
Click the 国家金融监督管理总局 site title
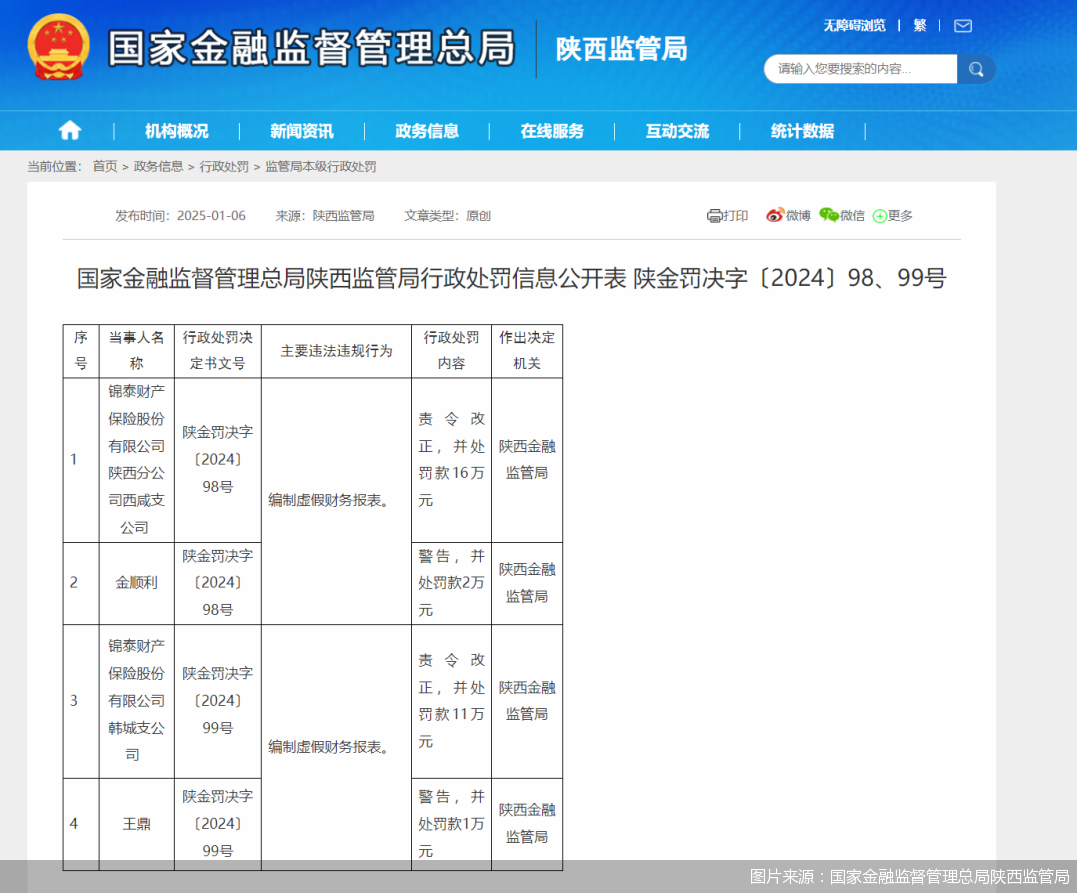click(x=311, y=48)
